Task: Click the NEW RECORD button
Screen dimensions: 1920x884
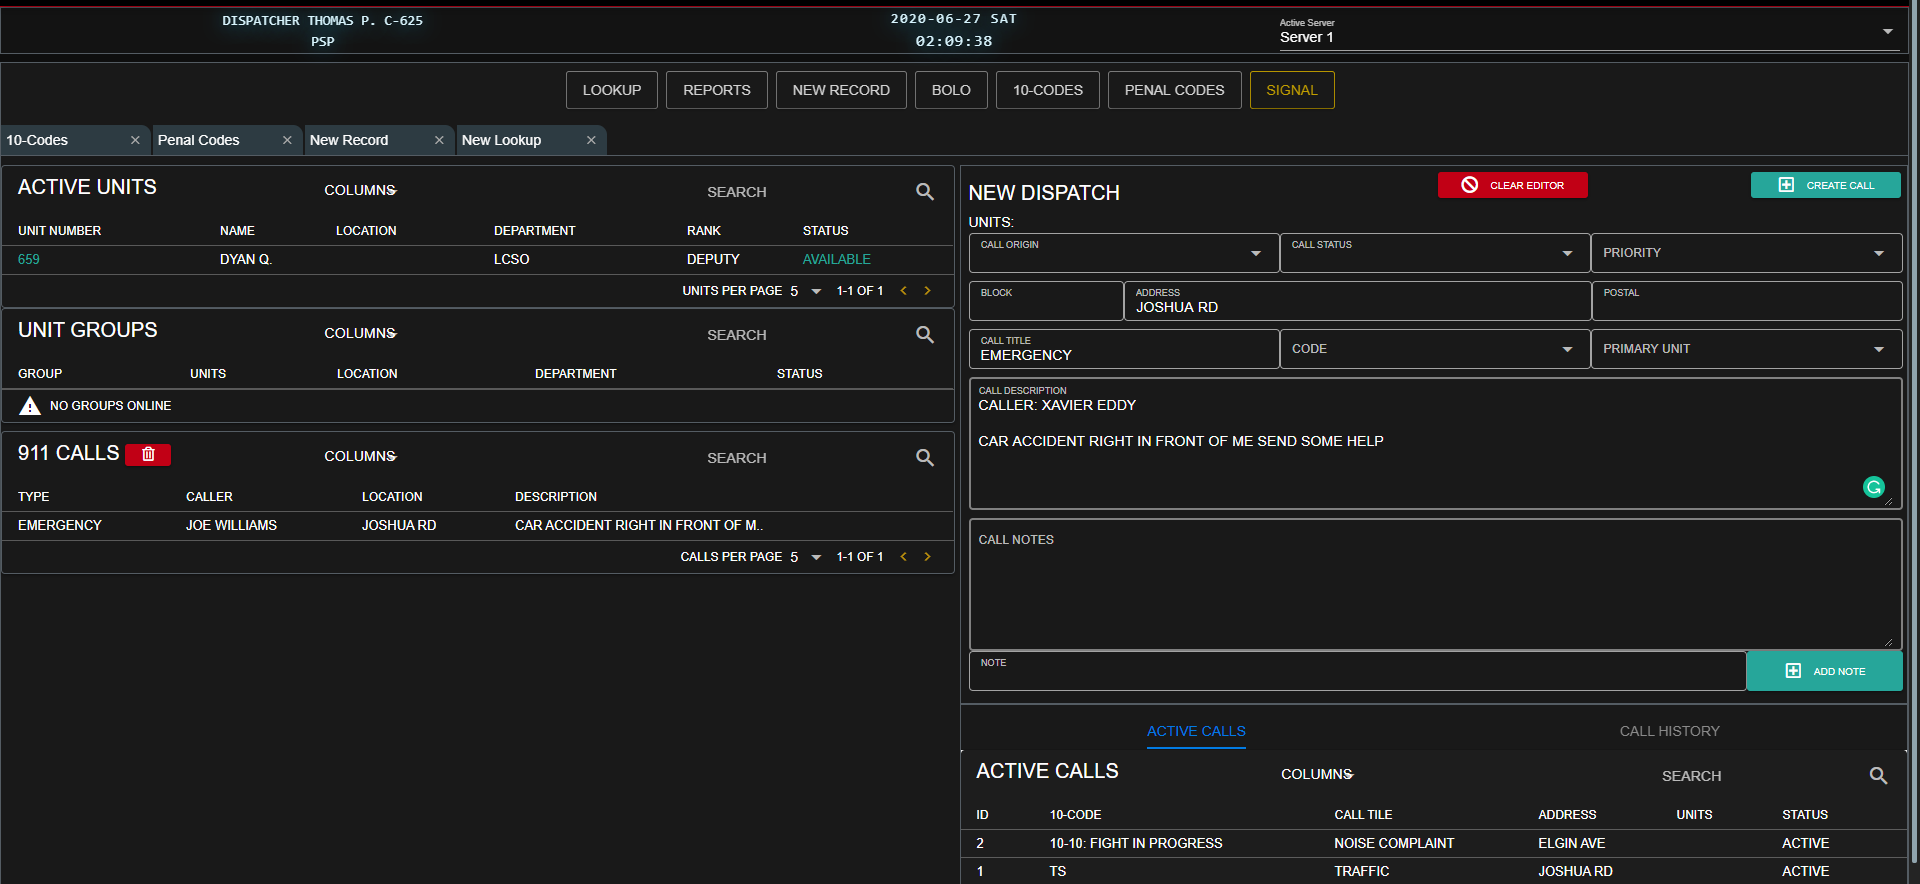Action: tap(841, 90)
